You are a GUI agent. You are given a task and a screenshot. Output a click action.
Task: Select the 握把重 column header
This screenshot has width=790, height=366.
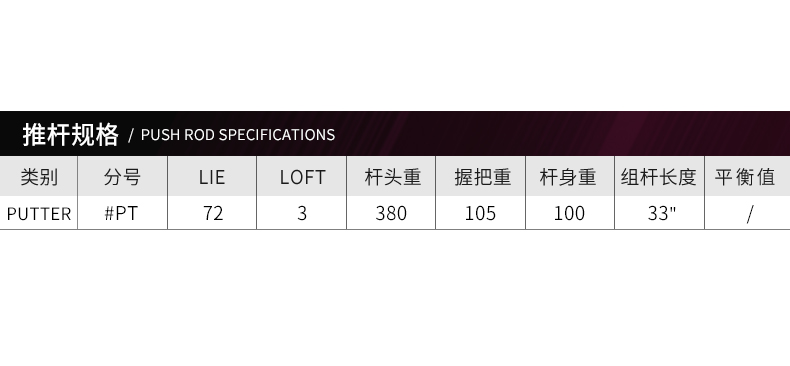[483, 177]
